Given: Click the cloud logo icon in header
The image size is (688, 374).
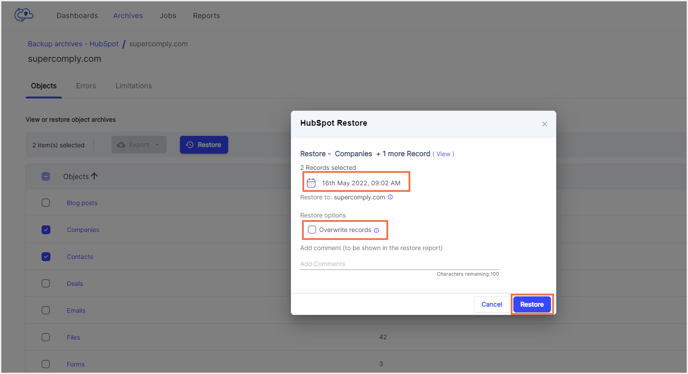Looking at the screenshot, I should point(24,15).
